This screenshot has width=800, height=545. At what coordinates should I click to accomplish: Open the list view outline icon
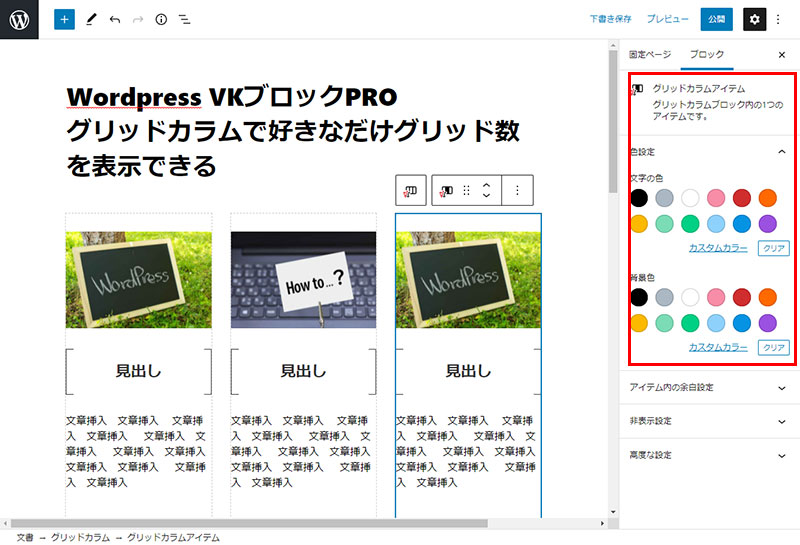pyautogui.click(x=184, y=19)
